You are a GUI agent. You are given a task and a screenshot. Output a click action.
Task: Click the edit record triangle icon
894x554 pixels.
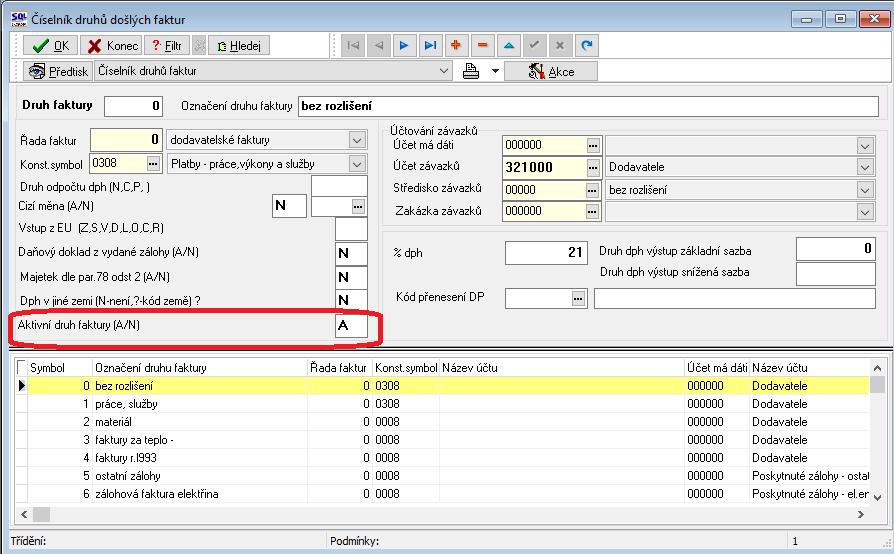point(509,46)
